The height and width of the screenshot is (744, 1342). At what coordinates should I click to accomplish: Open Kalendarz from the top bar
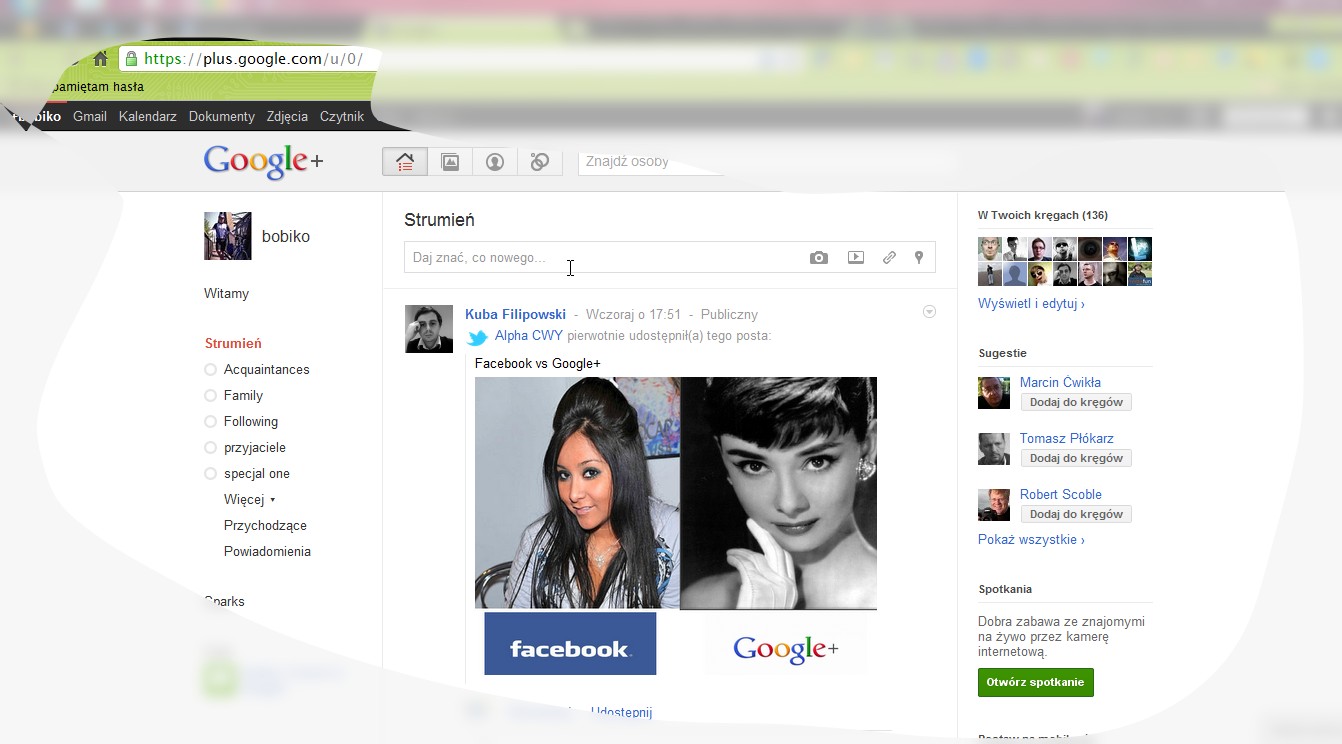[148, 116]
